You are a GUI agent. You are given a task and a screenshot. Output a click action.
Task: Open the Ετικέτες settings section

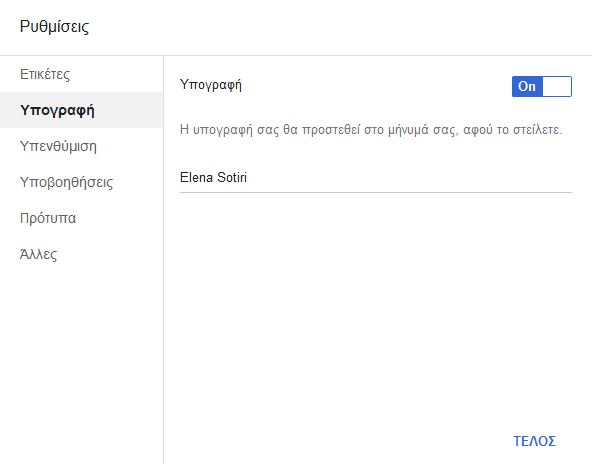82,74
